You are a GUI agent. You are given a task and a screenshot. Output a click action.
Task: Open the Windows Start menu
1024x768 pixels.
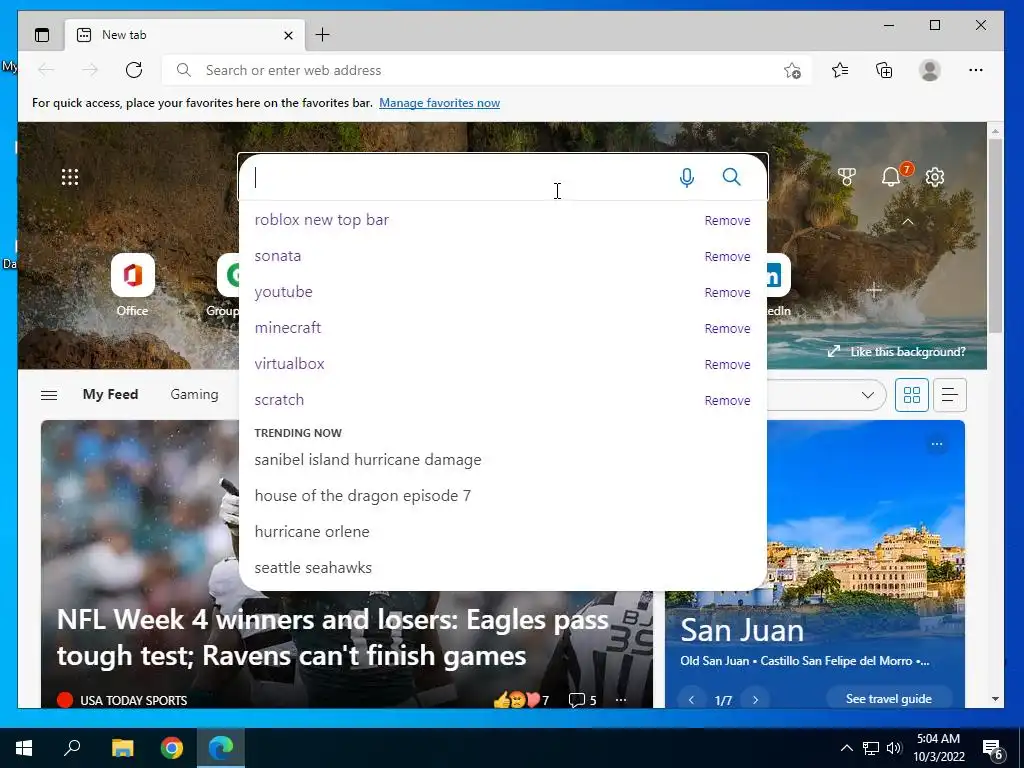pos(24,748)
